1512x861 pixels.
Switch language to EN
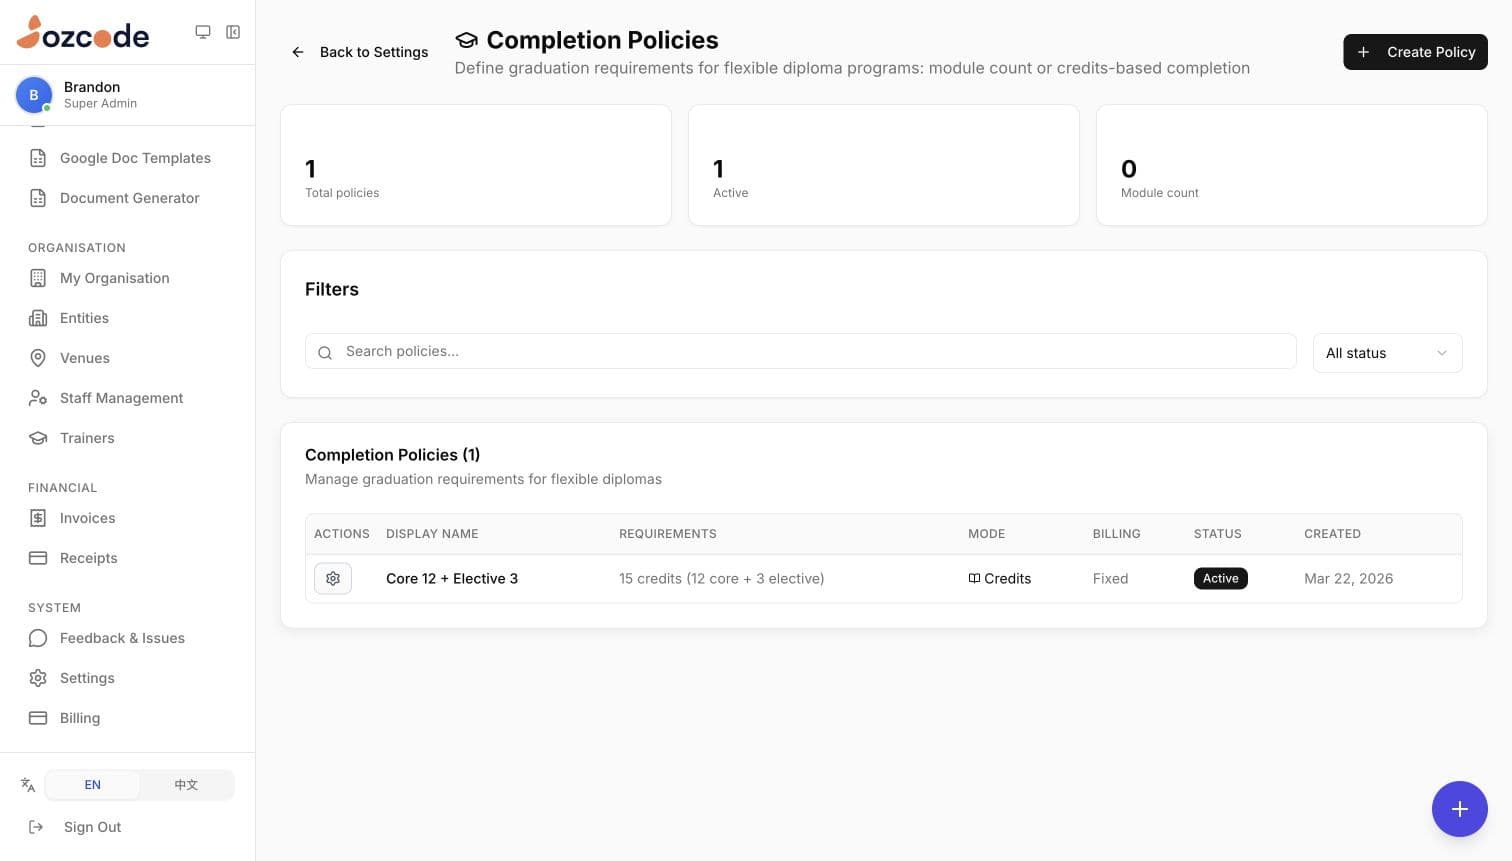coord(93,785)
